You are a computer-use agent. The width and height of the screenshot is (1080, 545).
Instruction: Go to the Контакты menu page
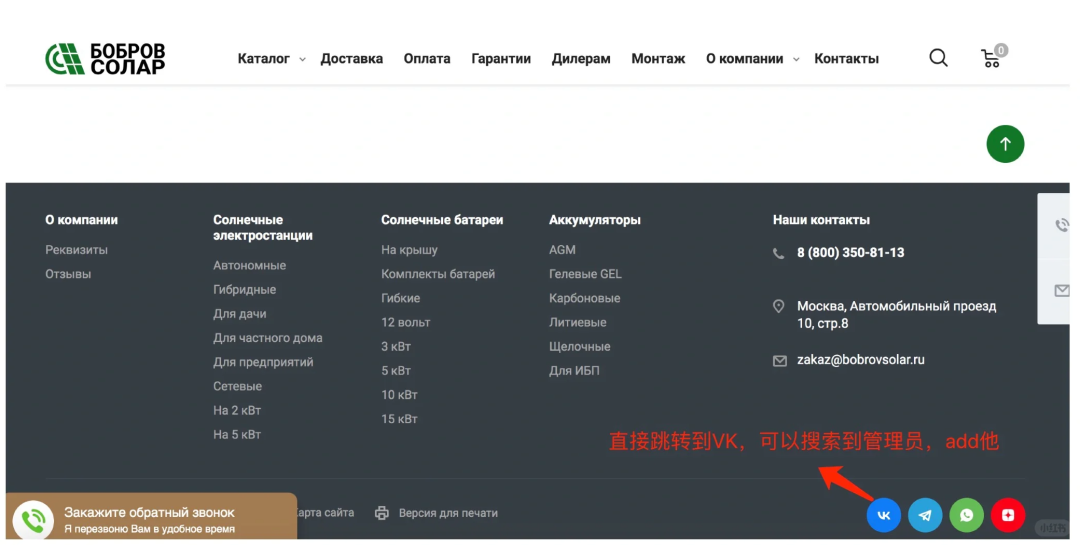(846, 59)
